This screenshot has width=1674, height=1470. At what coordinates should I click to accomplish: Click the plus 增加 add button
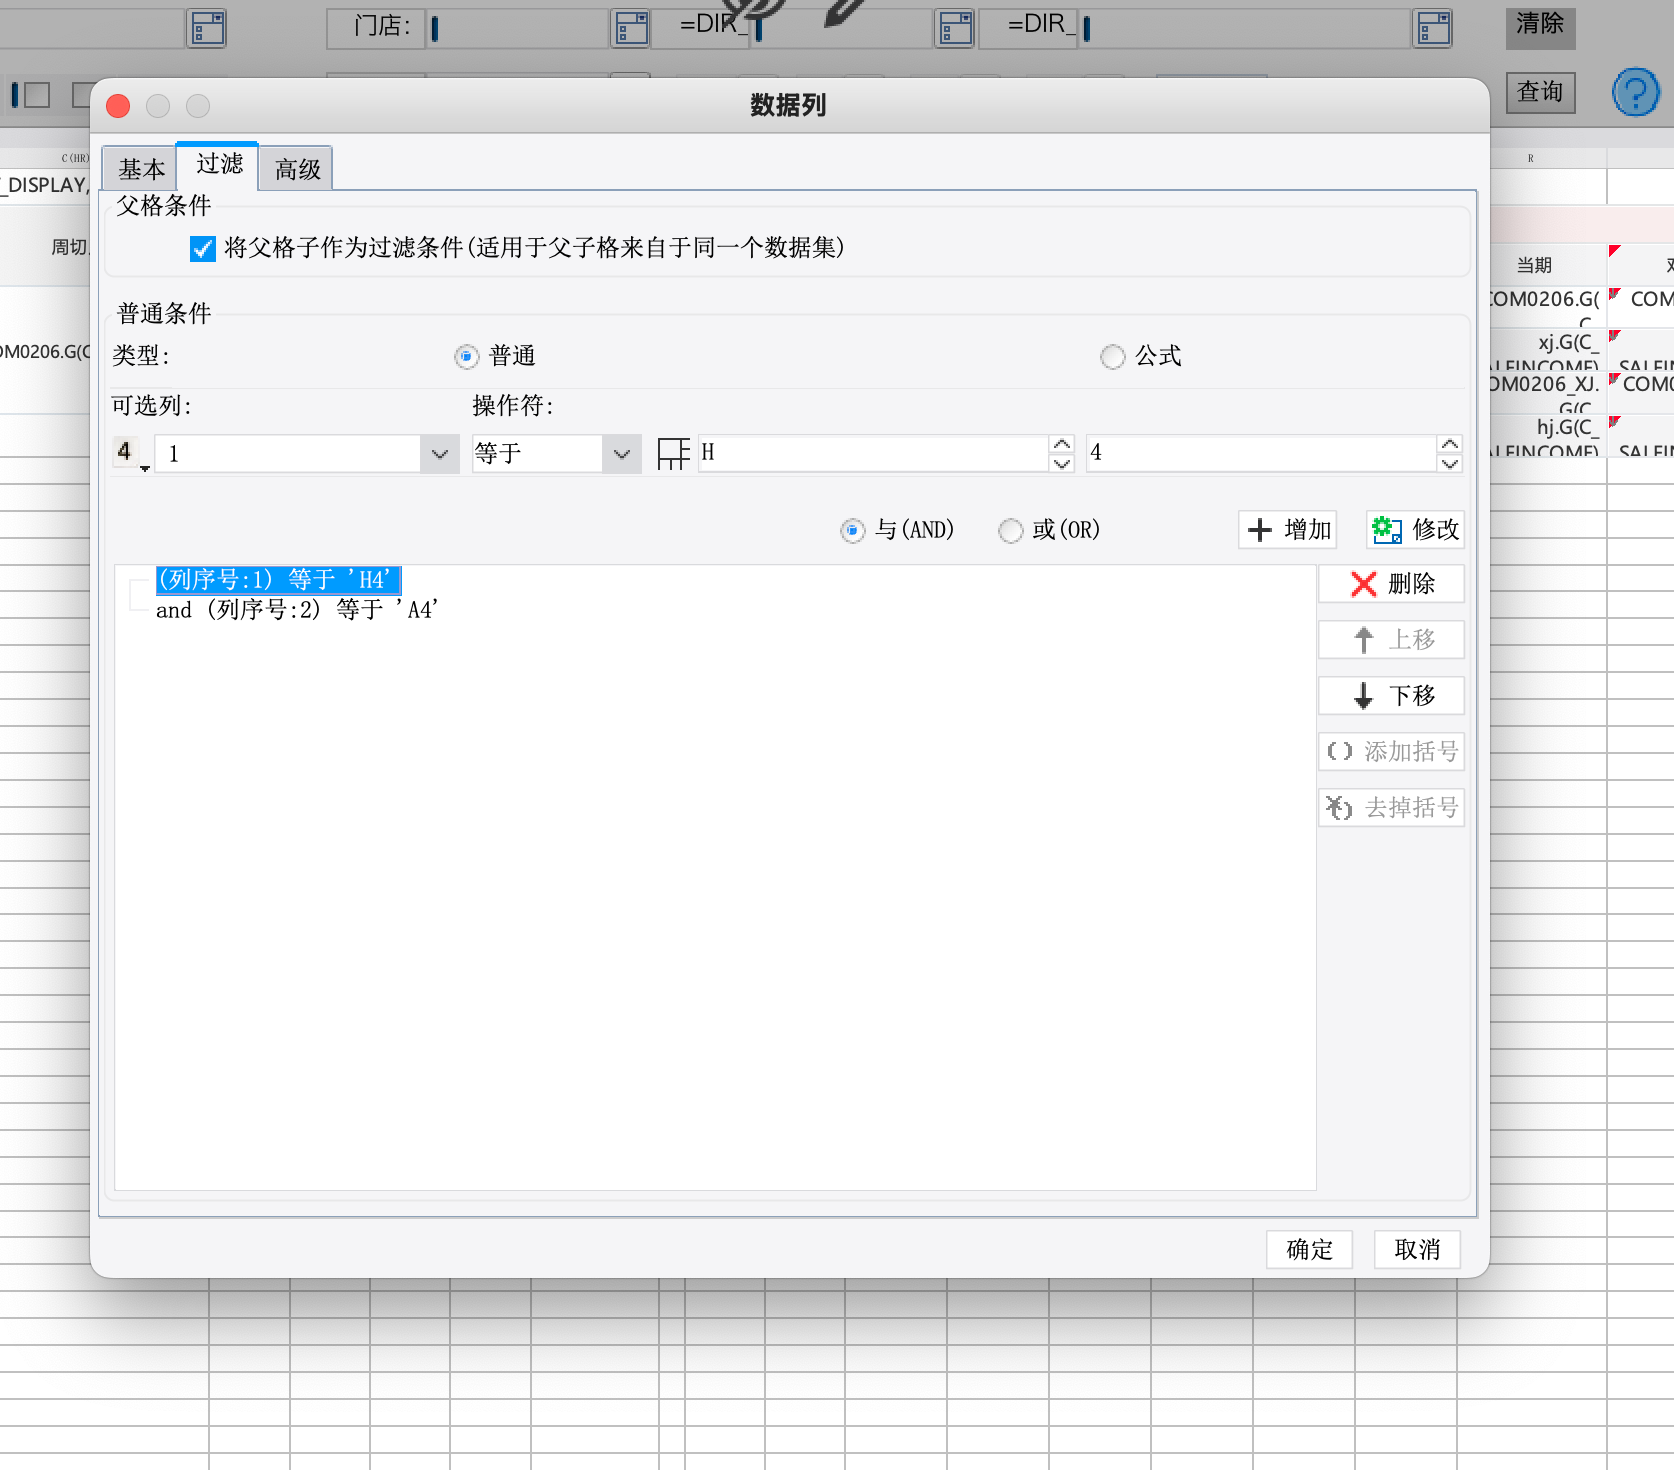(1288, 529)
